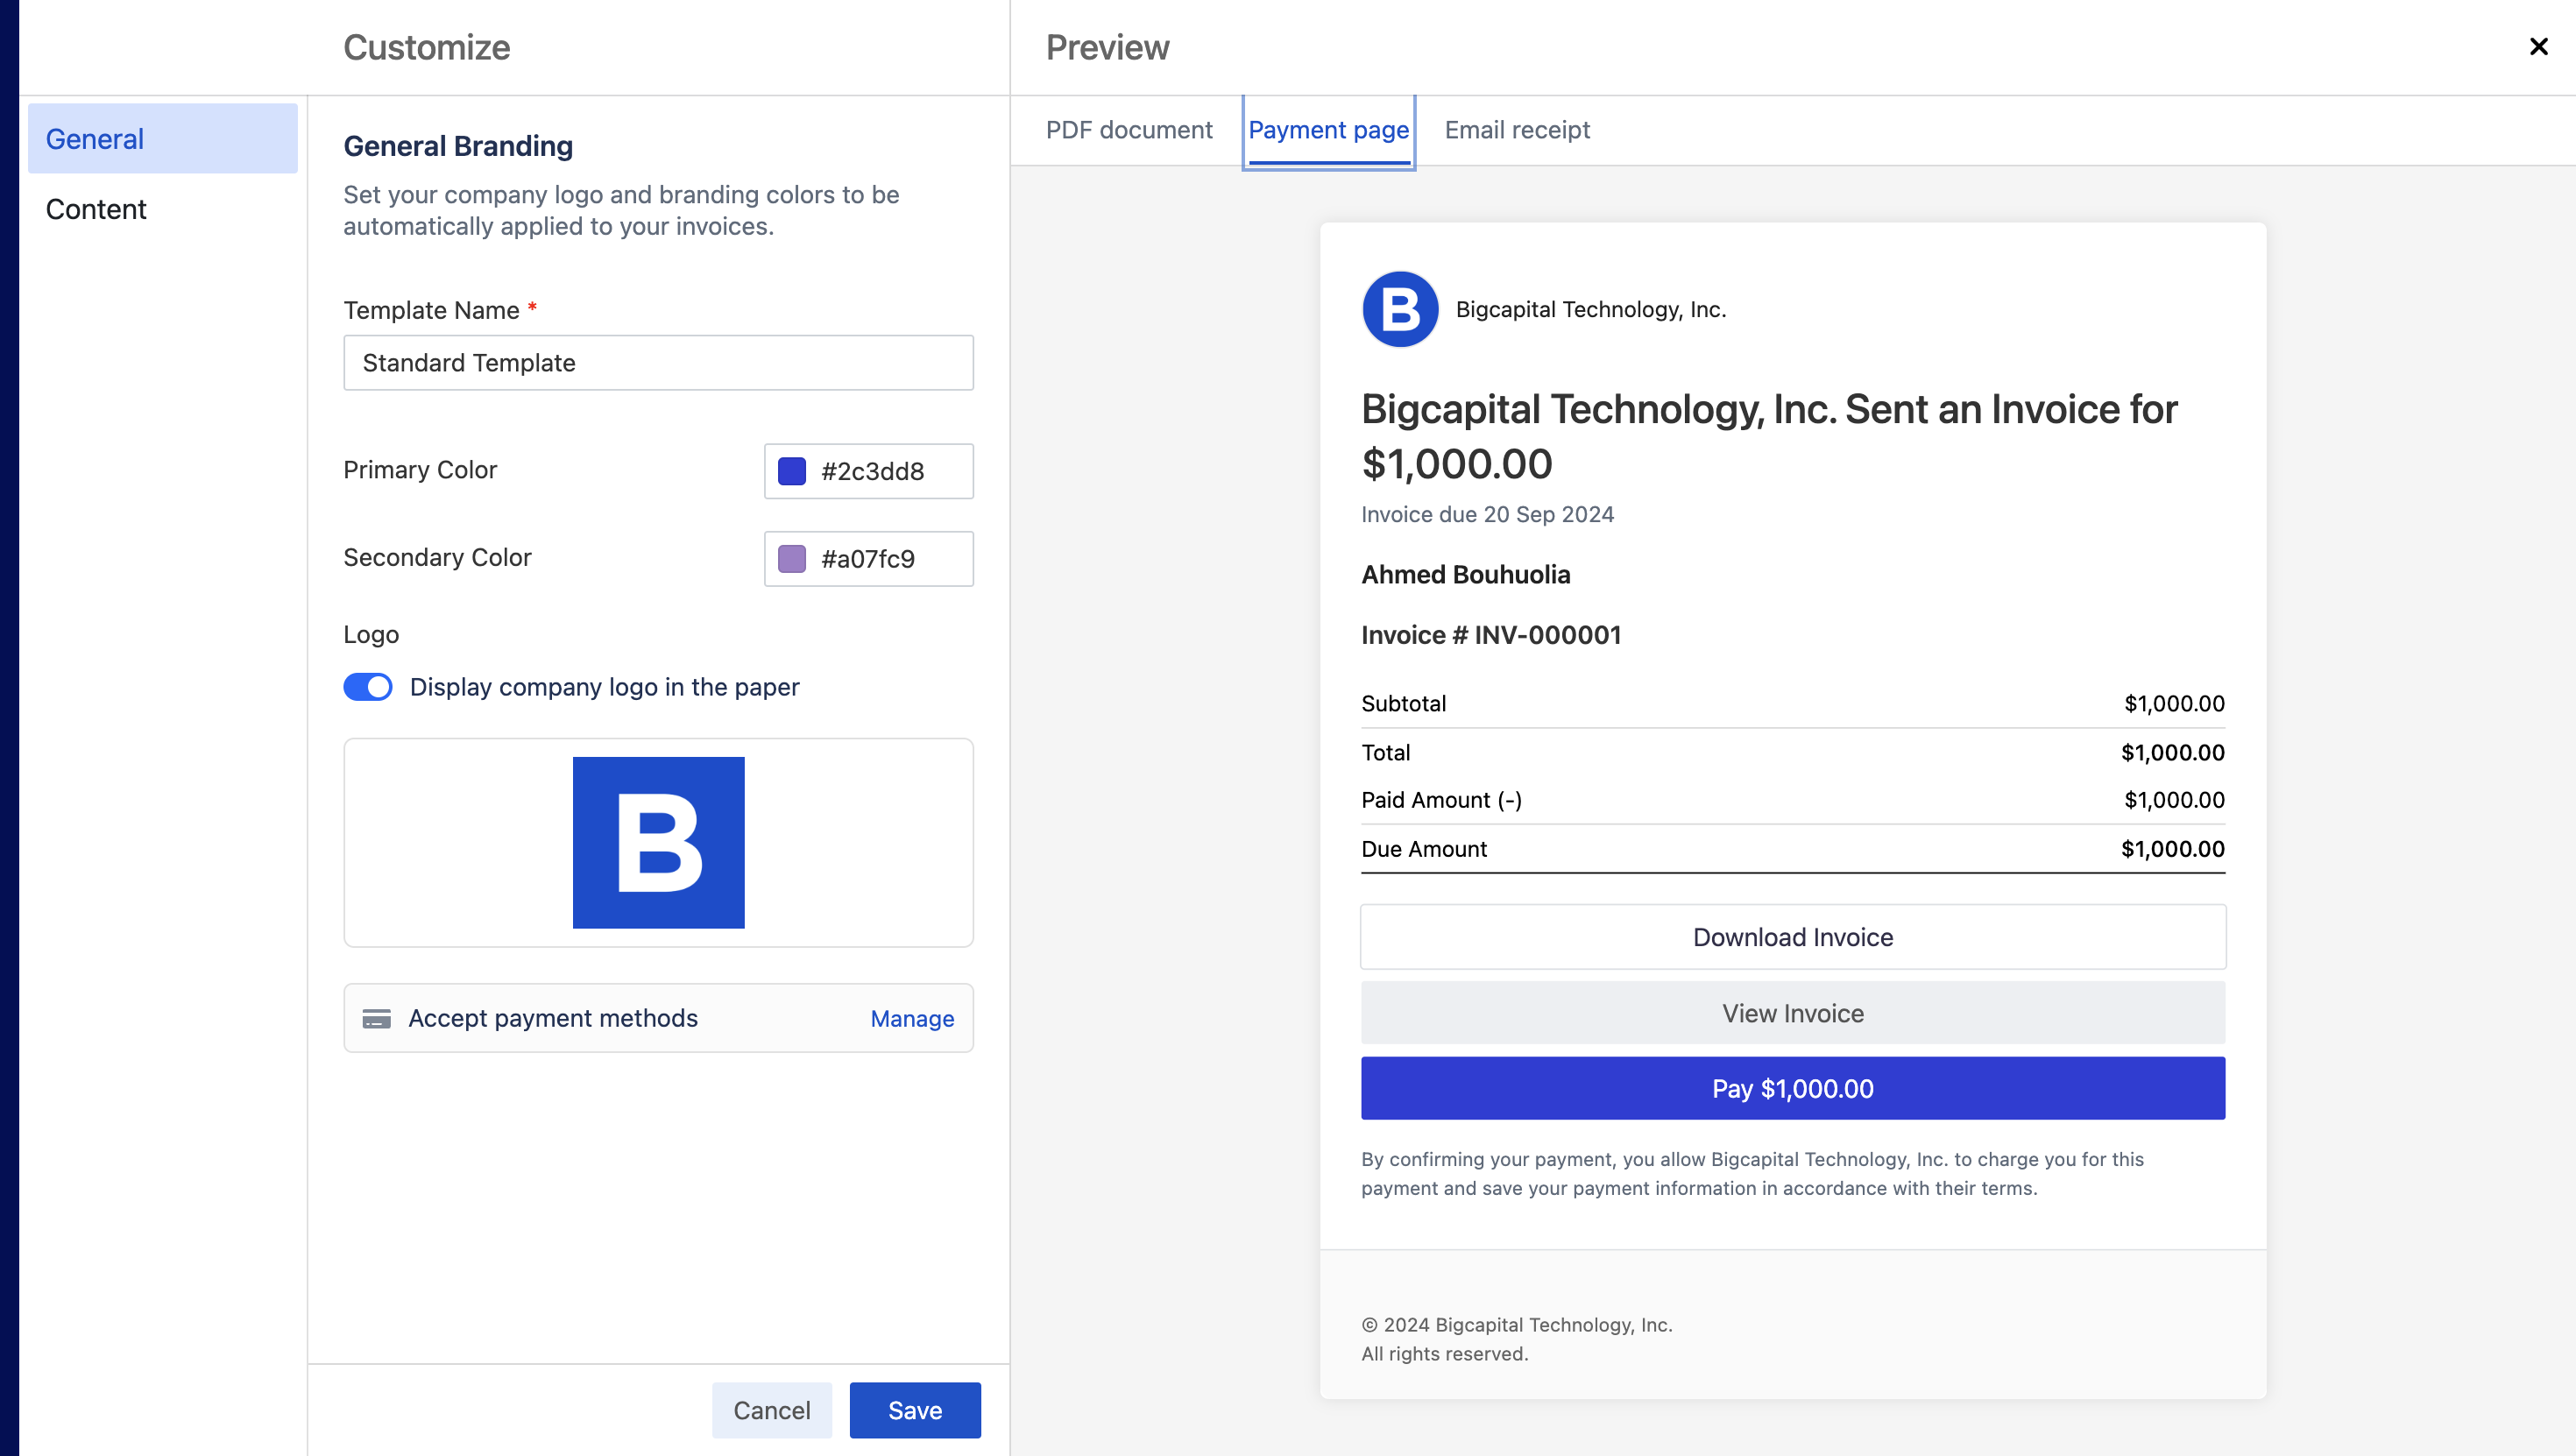Click the General branding section icon
Viewport: 2576px width, 1456px height.
pyautogui.click(x=163, y=138)
